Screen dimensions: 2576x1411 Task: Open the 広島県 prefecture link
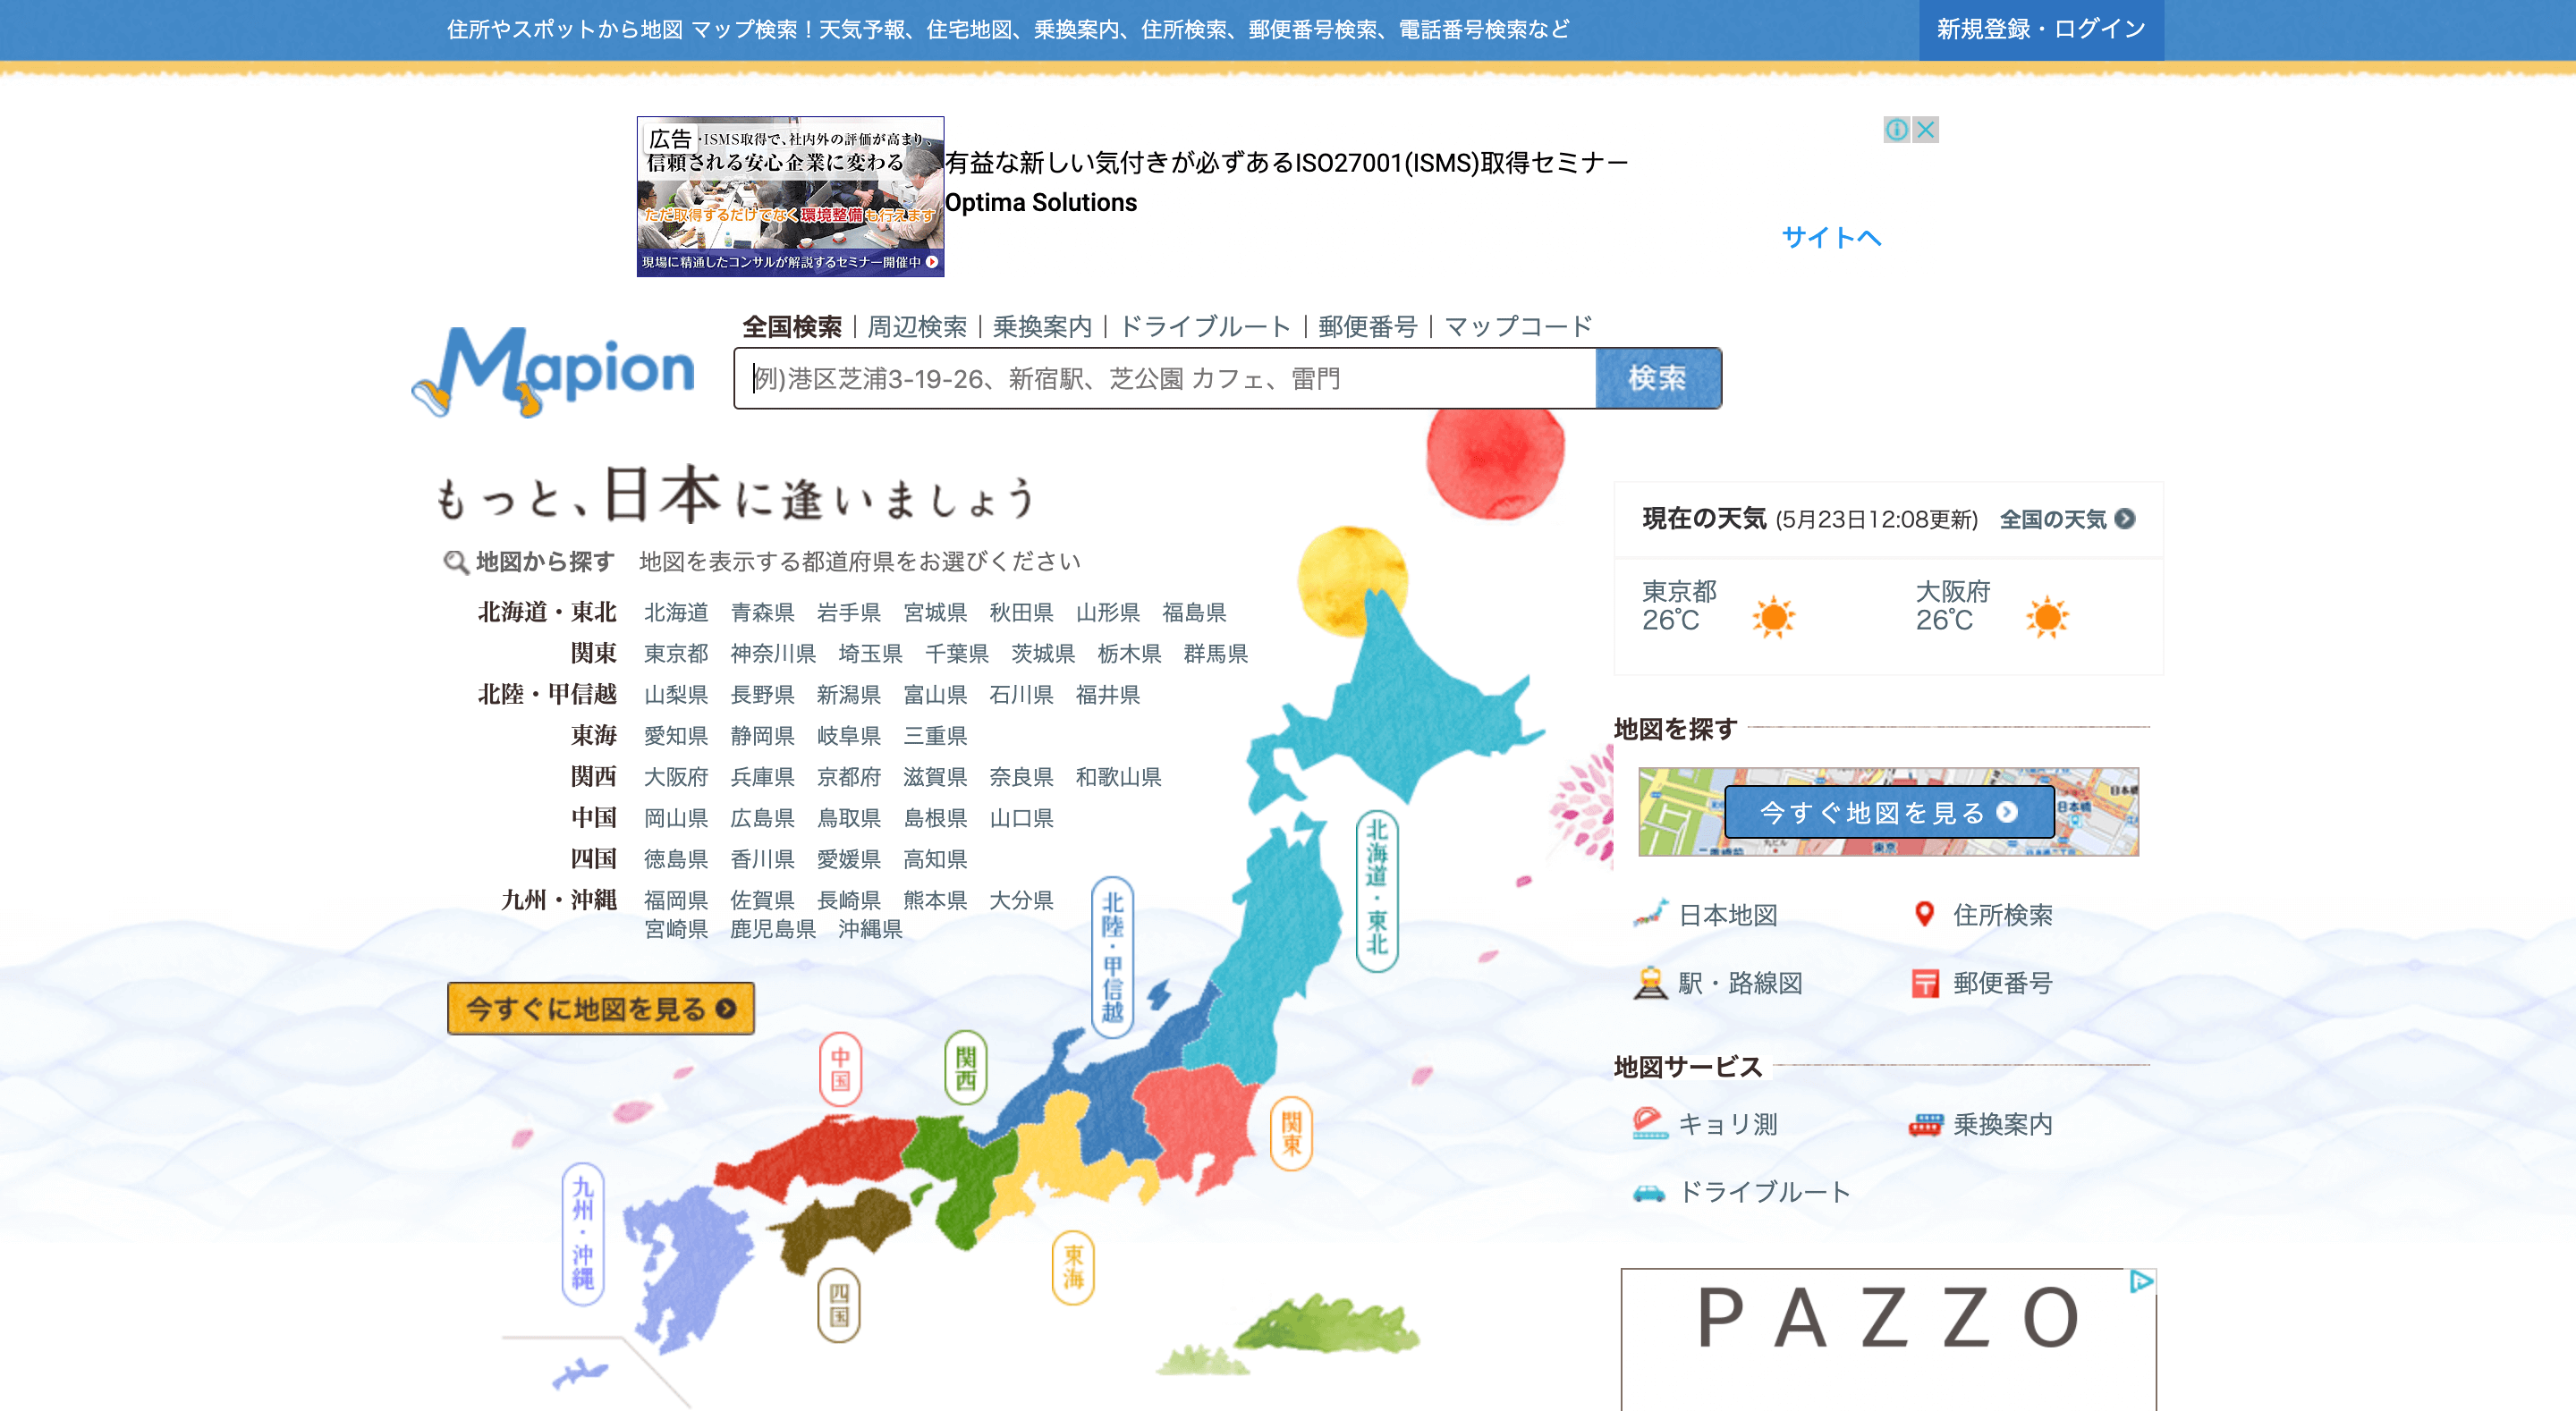(762, 817)
